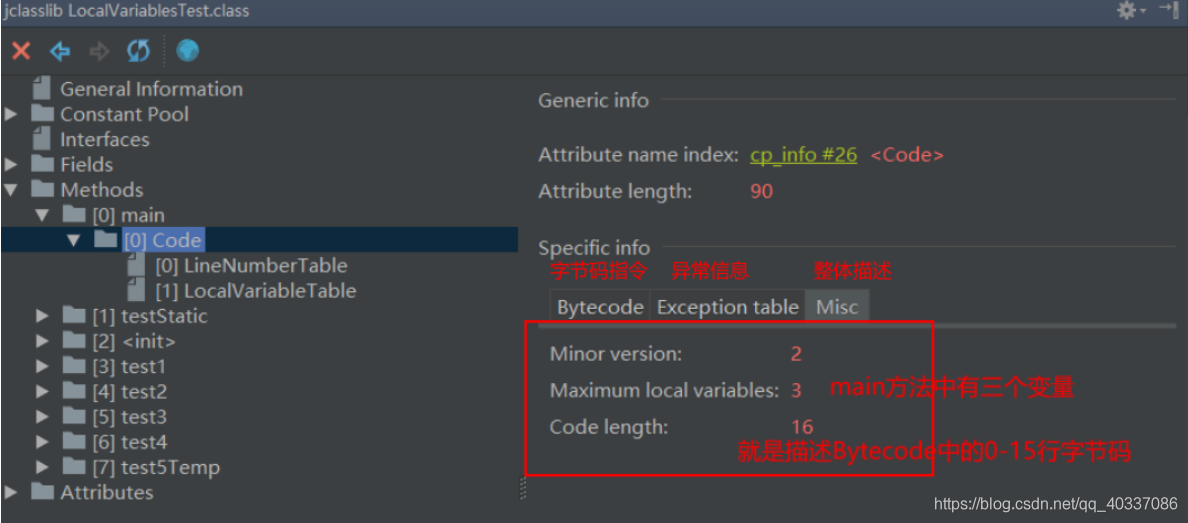1188x523 pixels.
Task: Click the Code length value 16
Action: (x=802, y=427)
